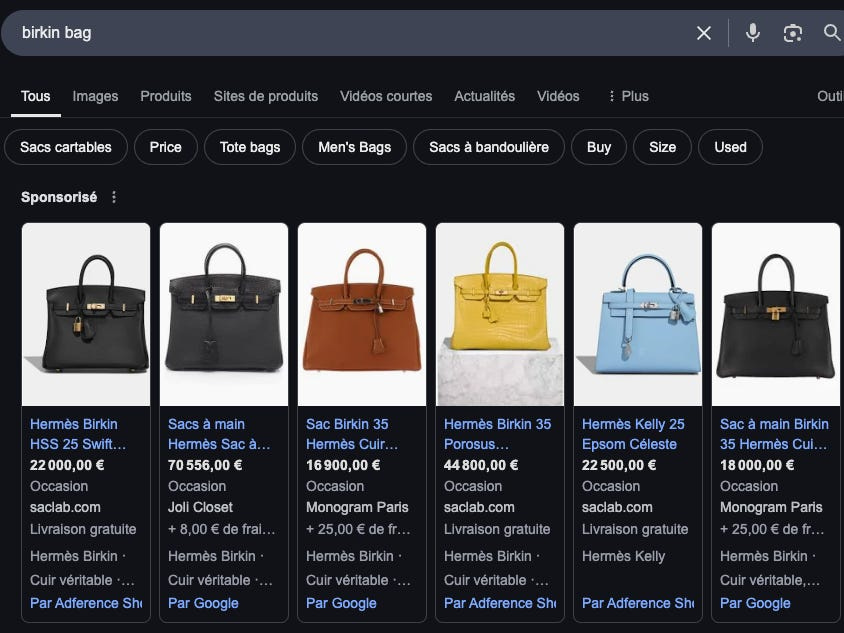844x633 pixels.
Task: Click the 44 800,00 € price
Action: point(481,465)
